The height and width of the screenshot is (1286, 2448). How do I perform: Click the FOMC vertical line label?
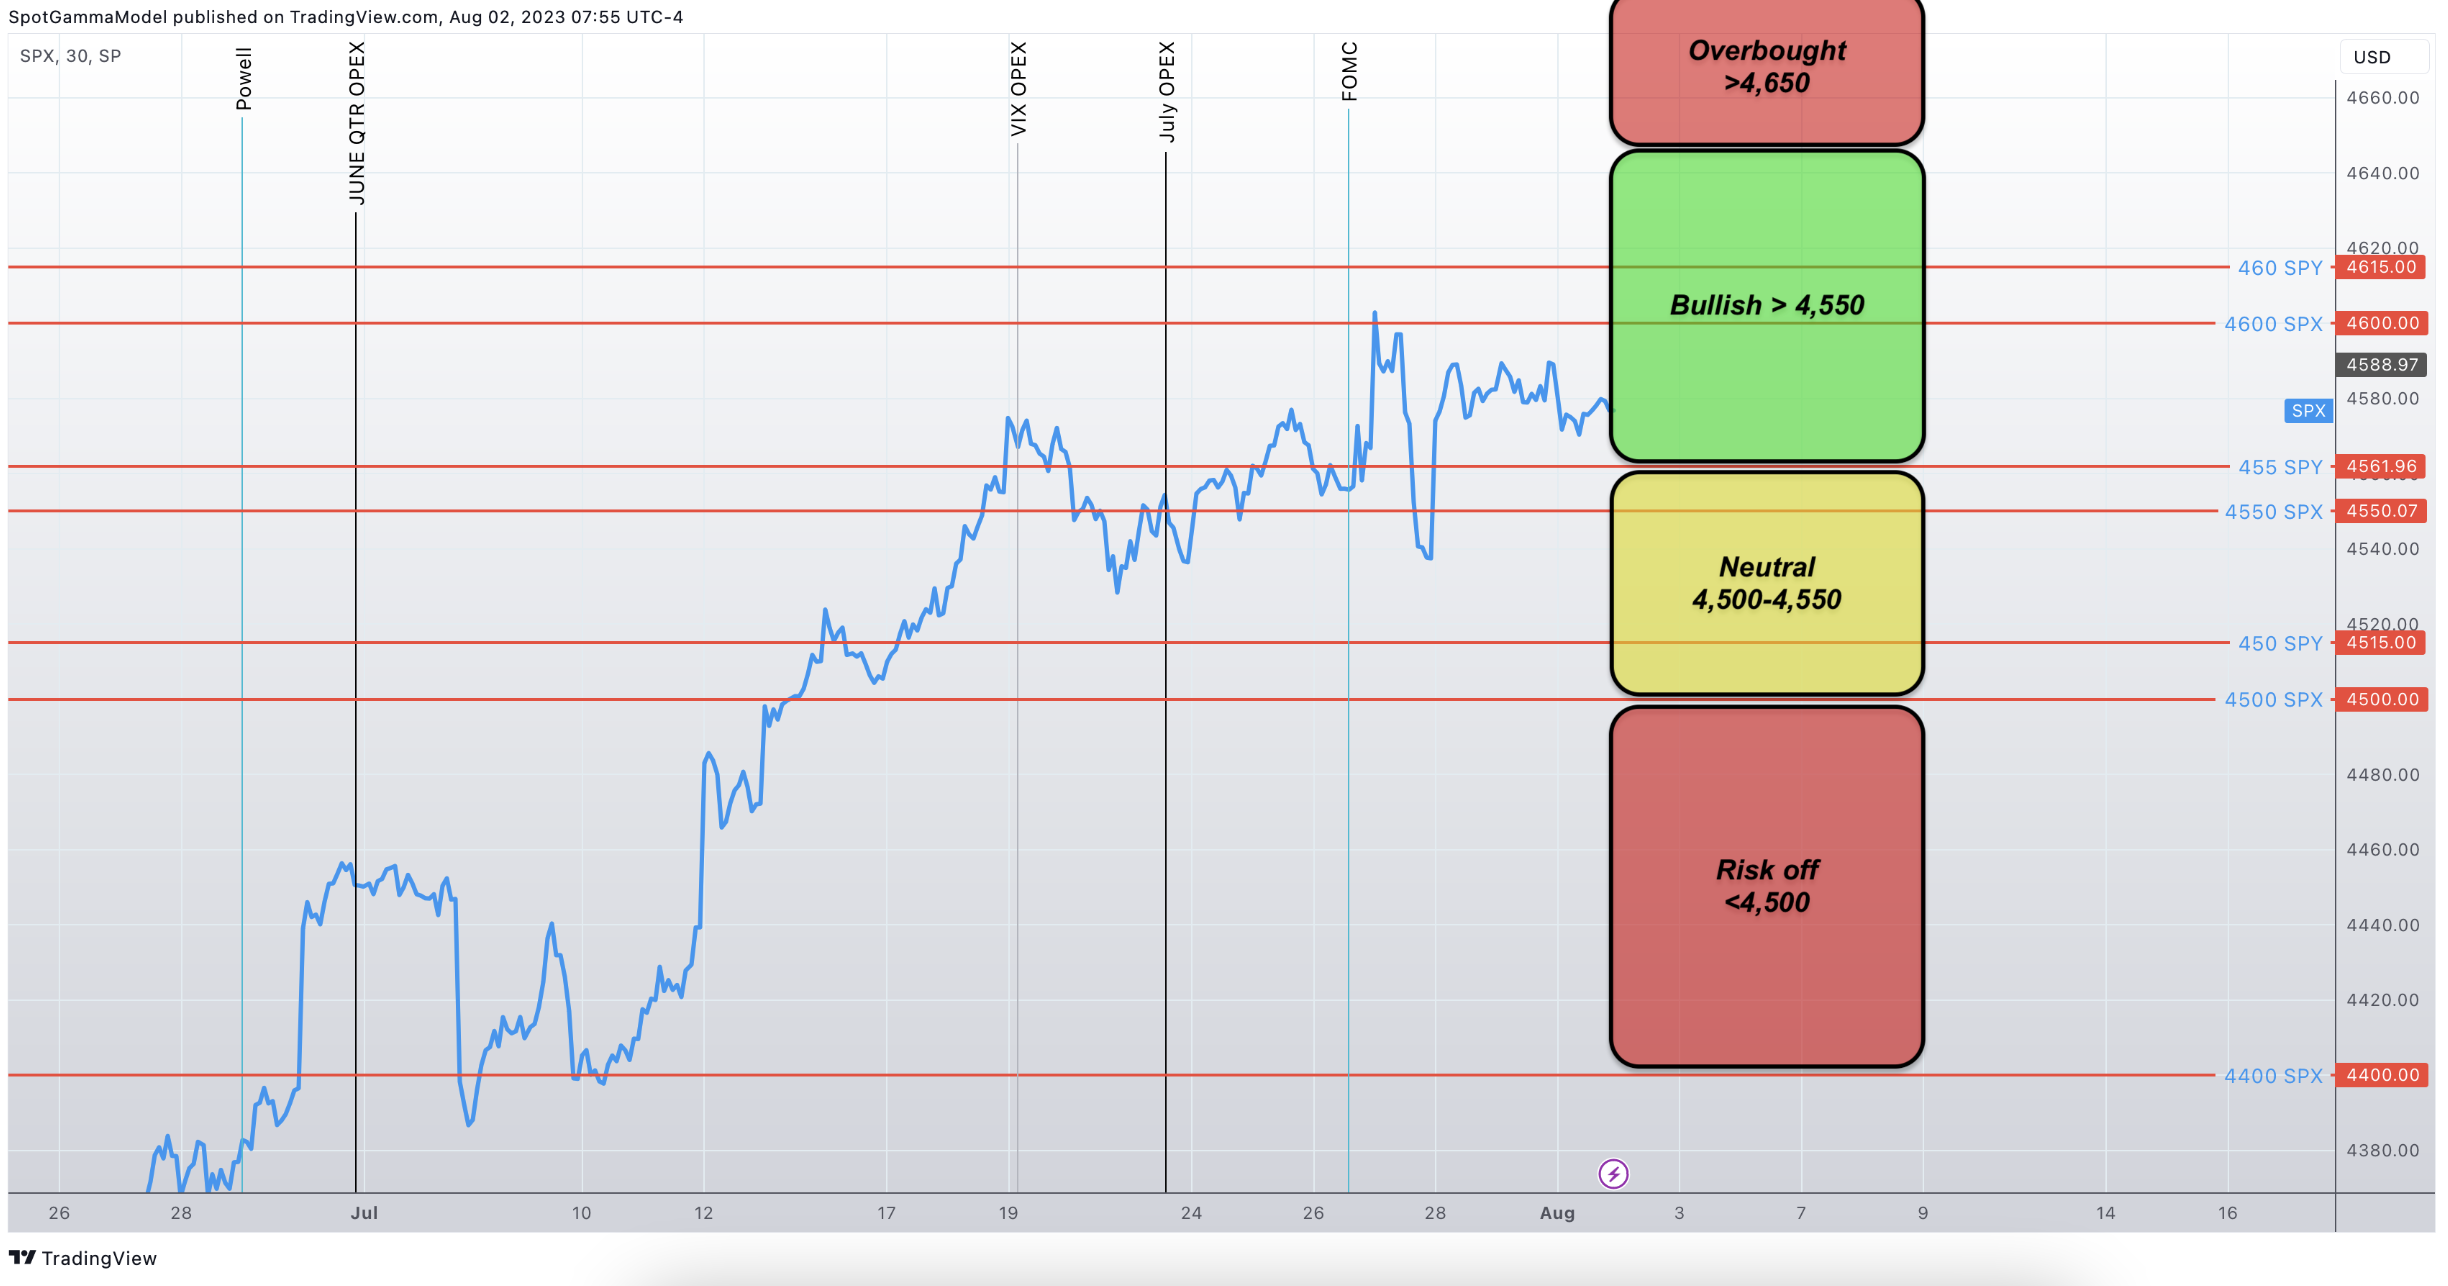click(x=1349, y=71)
